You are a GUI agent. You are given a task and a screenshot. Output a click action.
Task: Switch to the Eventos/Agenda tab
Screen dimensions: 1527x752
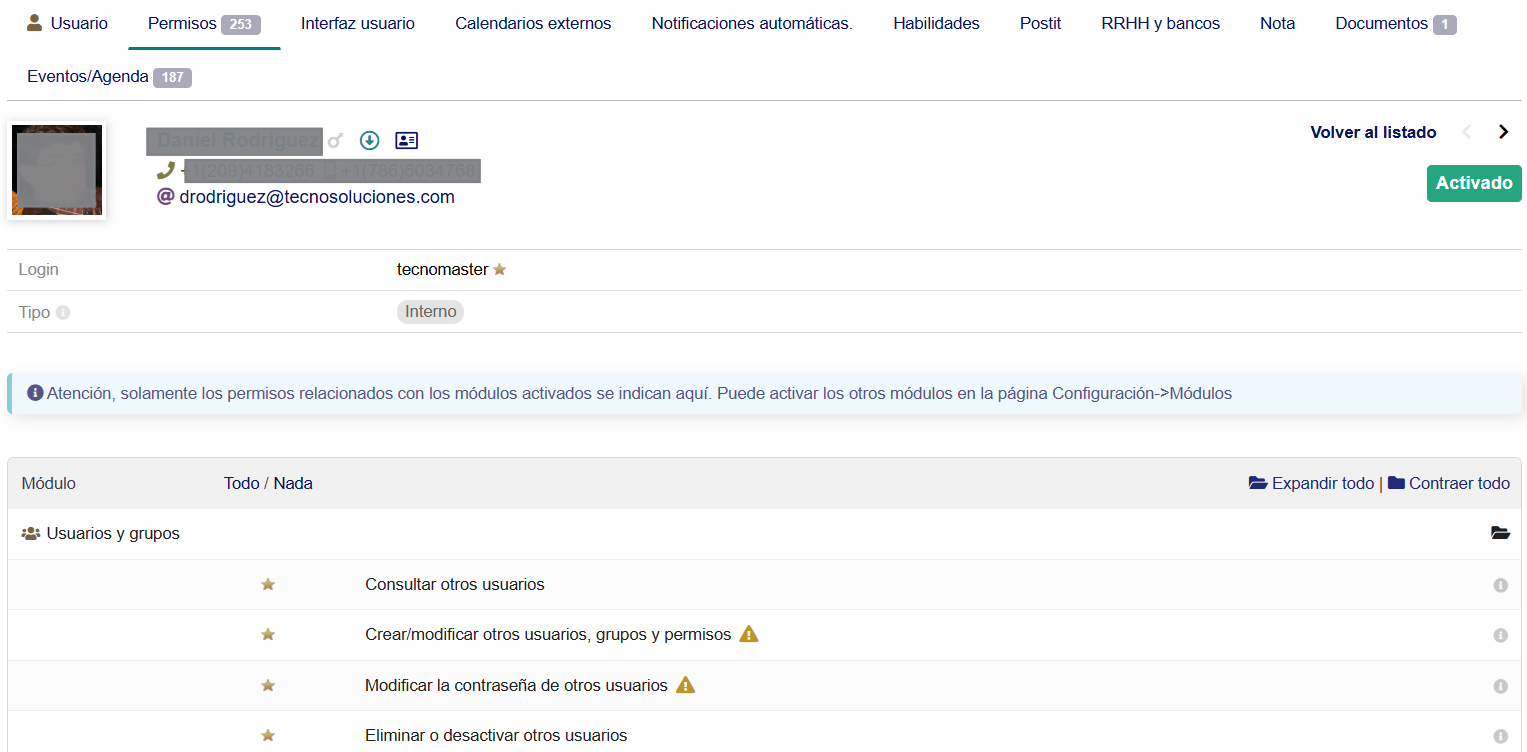click(88, 76)
